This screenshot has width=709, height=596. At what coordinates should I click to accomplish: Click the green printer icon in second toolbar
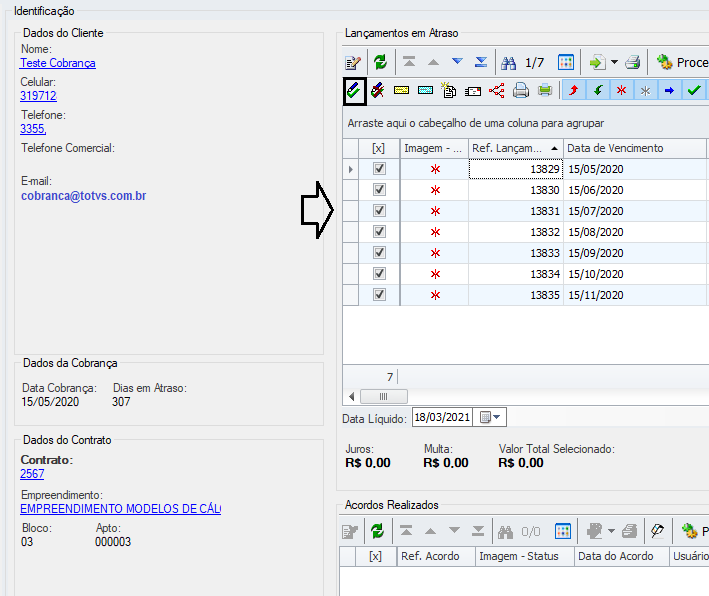pyautogui.click(x=545, y=90)
